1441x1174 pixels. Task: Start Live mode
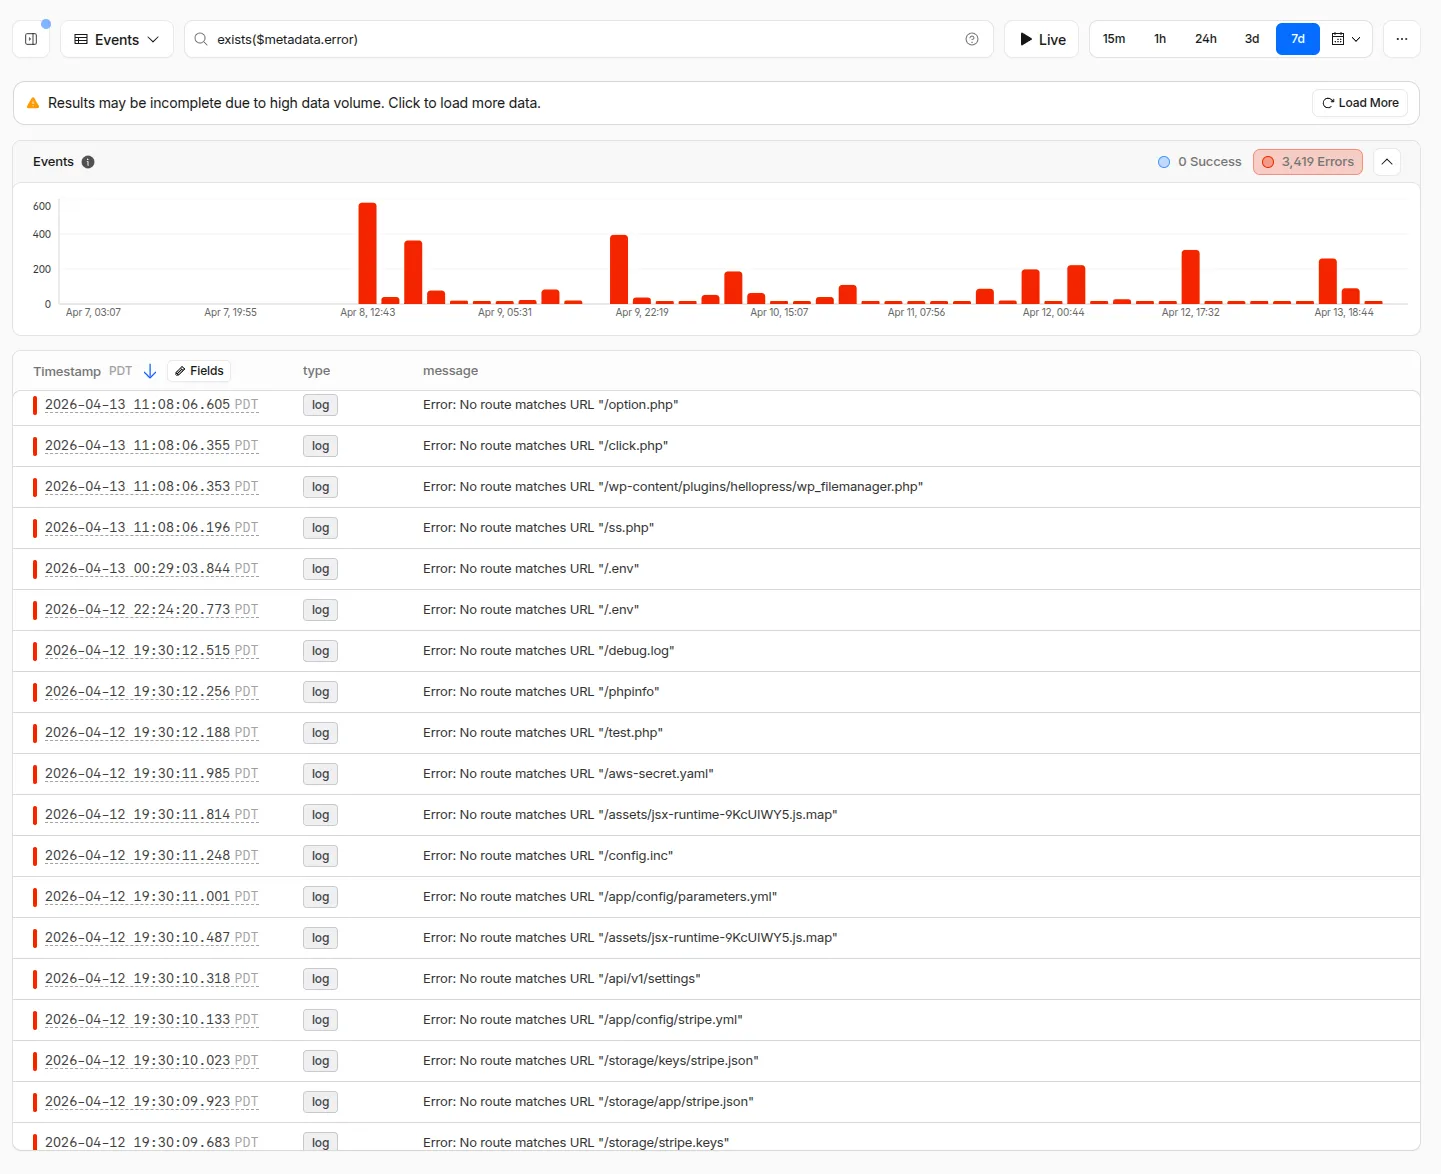[1041, 39]
